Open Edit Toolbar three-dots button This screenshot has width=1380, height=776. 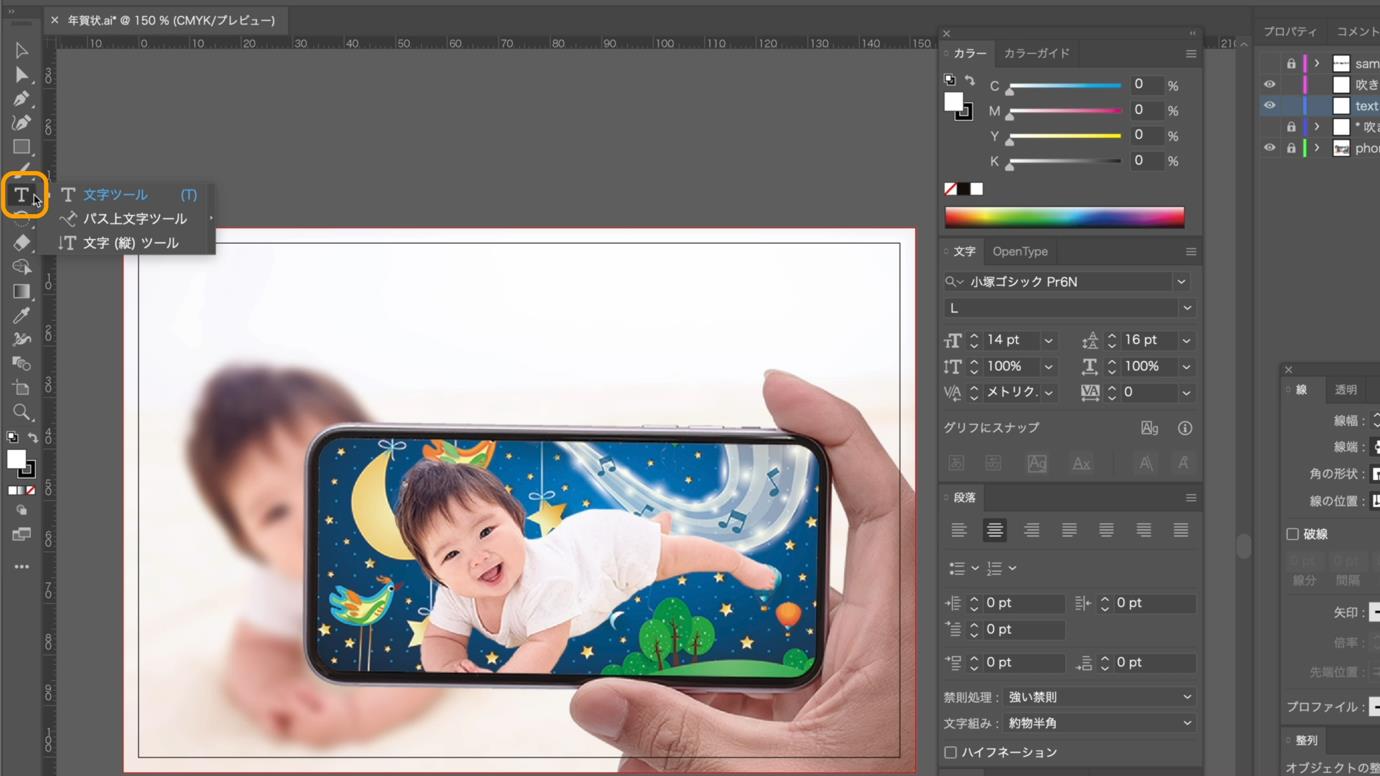(21, 567)
